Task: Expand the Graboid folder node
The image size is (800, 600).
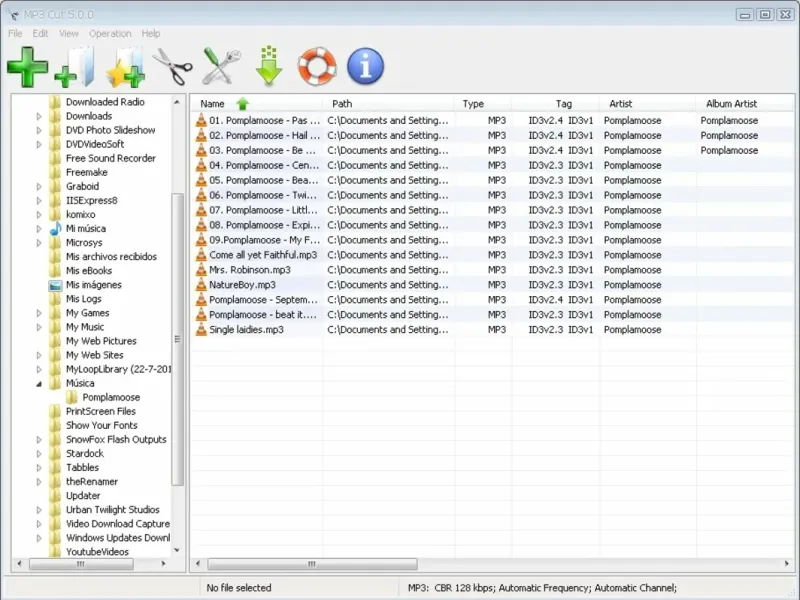Action: [x=39, y=187]
